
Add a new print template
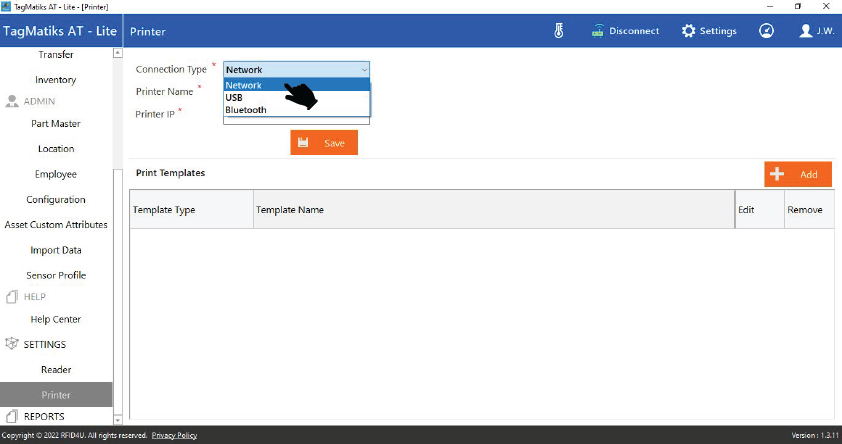(798, 174)
